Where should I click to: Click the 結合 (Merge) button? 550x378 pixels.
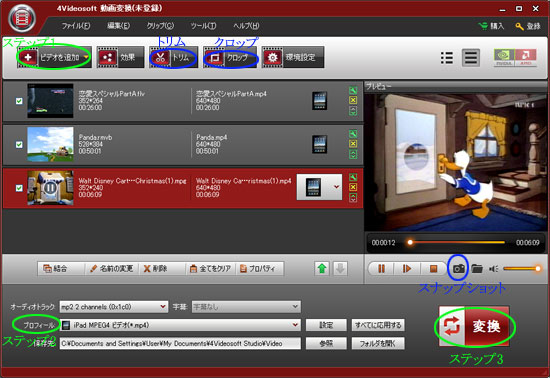tap(60, 269)
